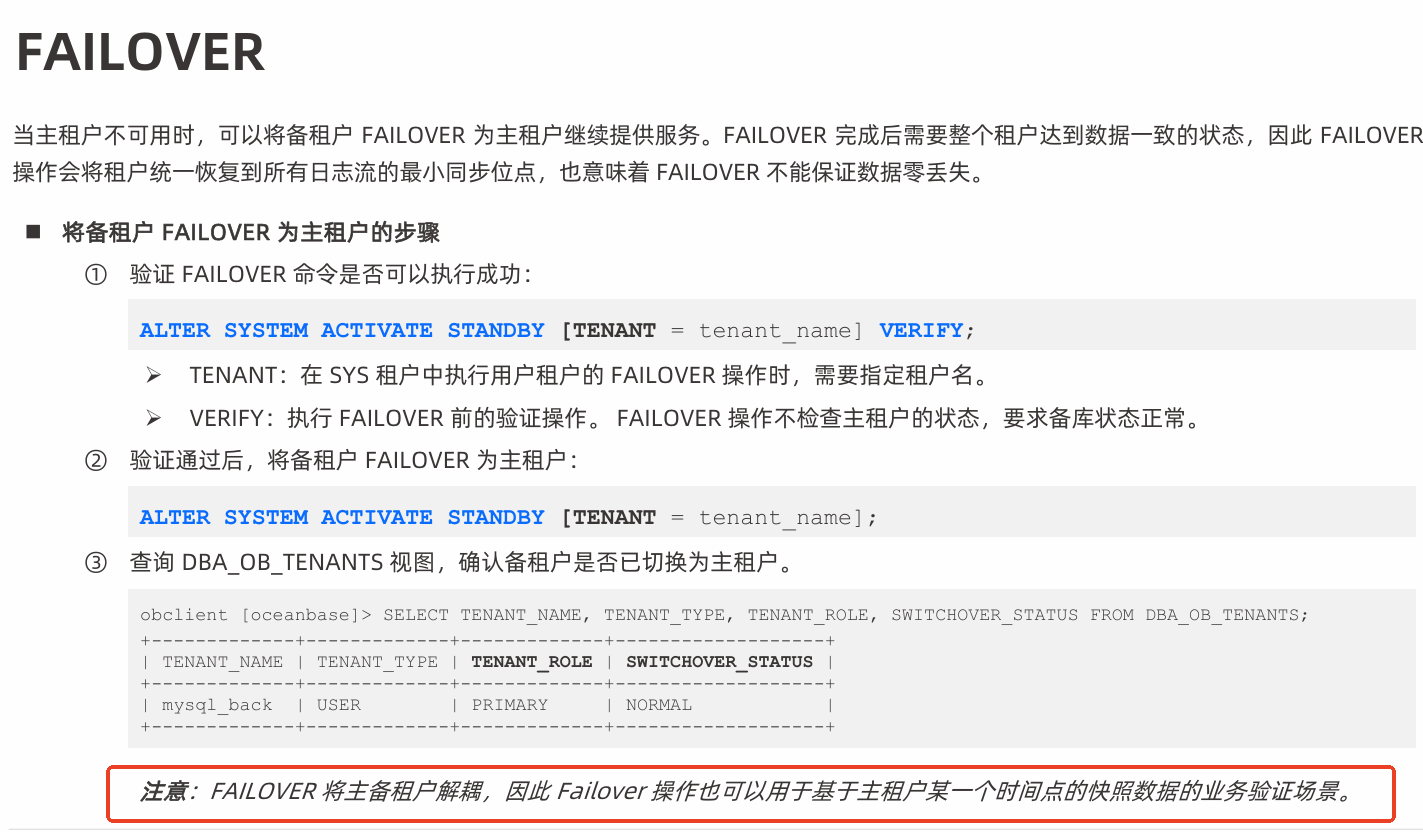The image size is (1423, 832).
Task: Click the FAILOVER page heading
Action: coord(141,53)
